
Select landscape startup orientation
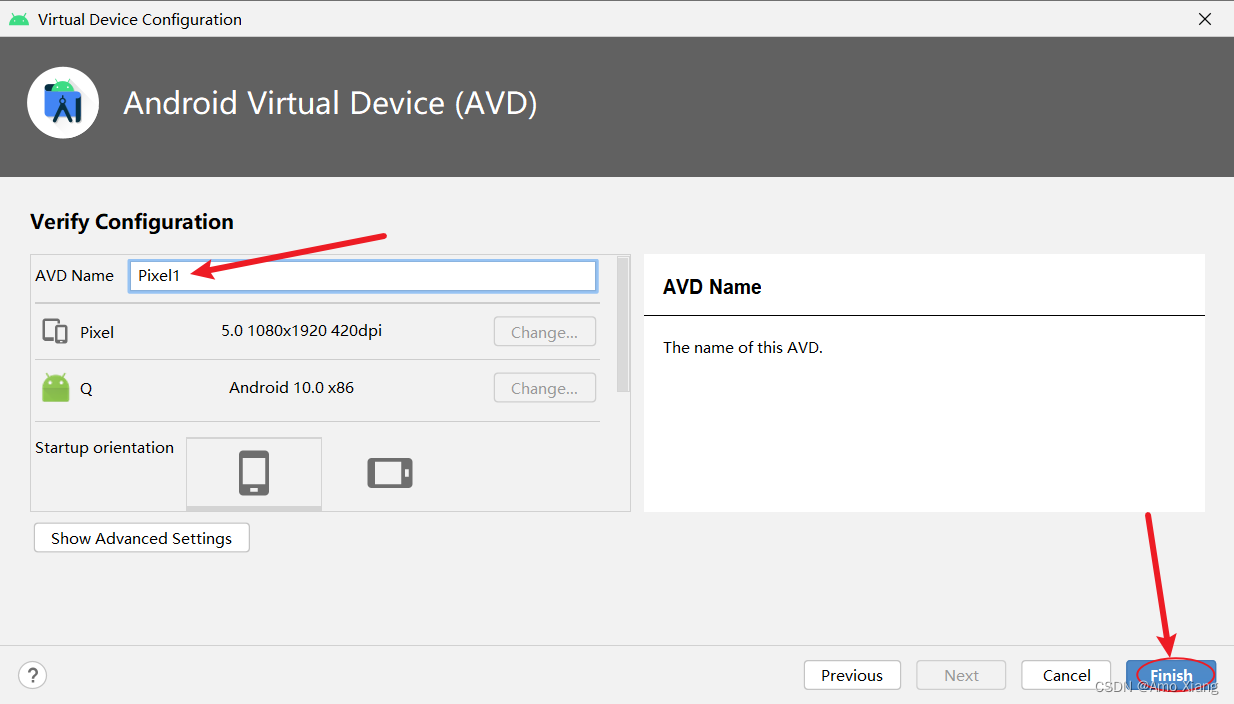390,473
